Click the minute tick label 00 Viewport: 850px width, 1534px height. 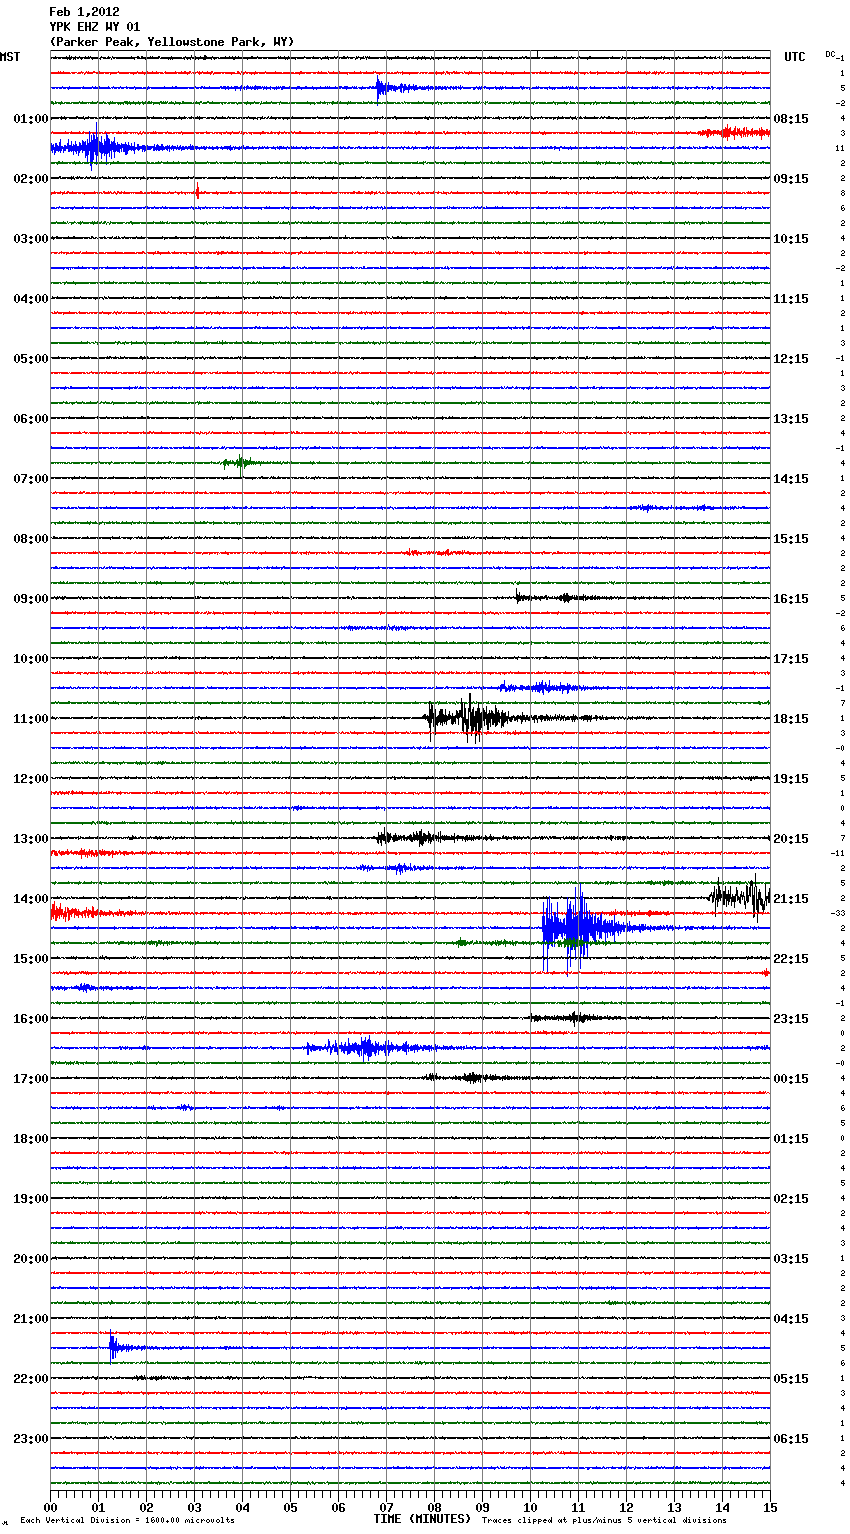pos(50,1507)
